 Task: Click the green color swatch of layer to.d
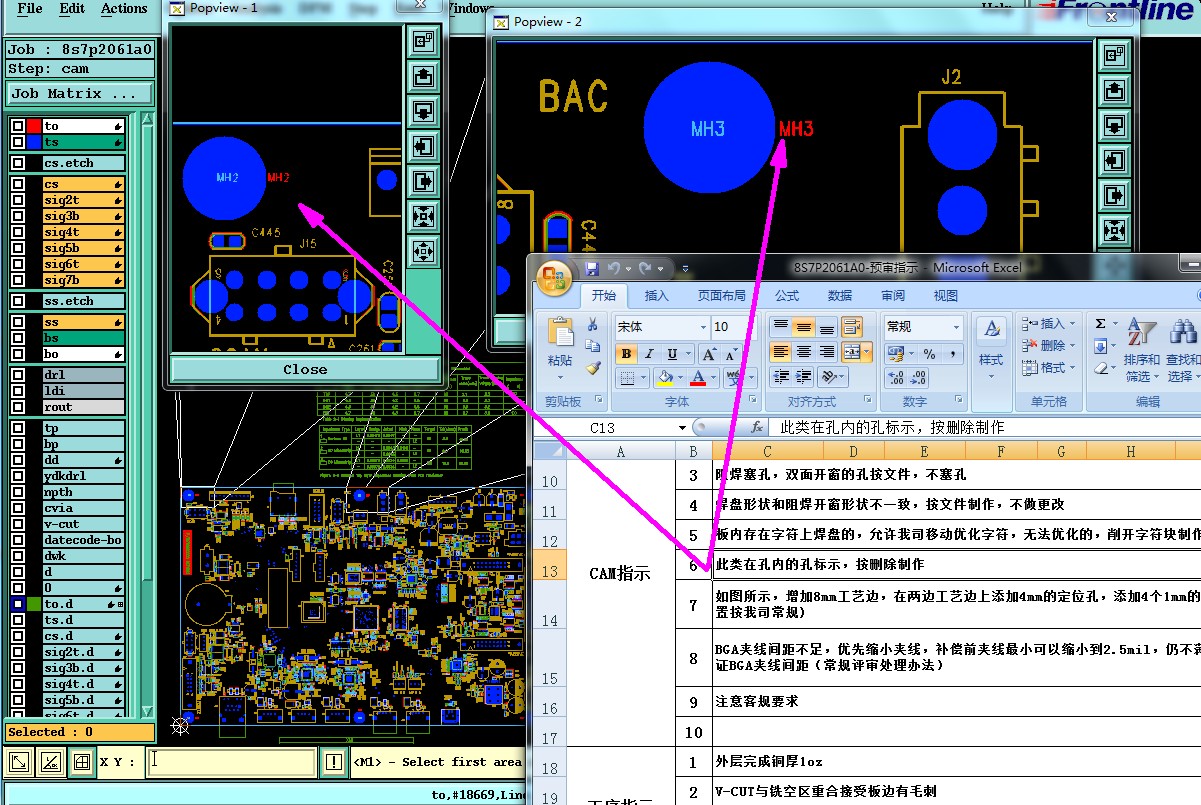pyautogui.click(x=33, y=604)
